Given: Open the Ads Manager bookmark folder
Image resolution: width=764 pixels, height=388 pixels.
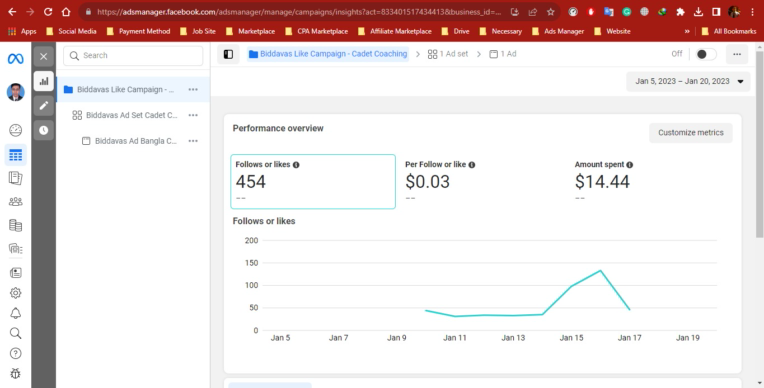Looking at the screenshot, I should click(x=558, y=31).
